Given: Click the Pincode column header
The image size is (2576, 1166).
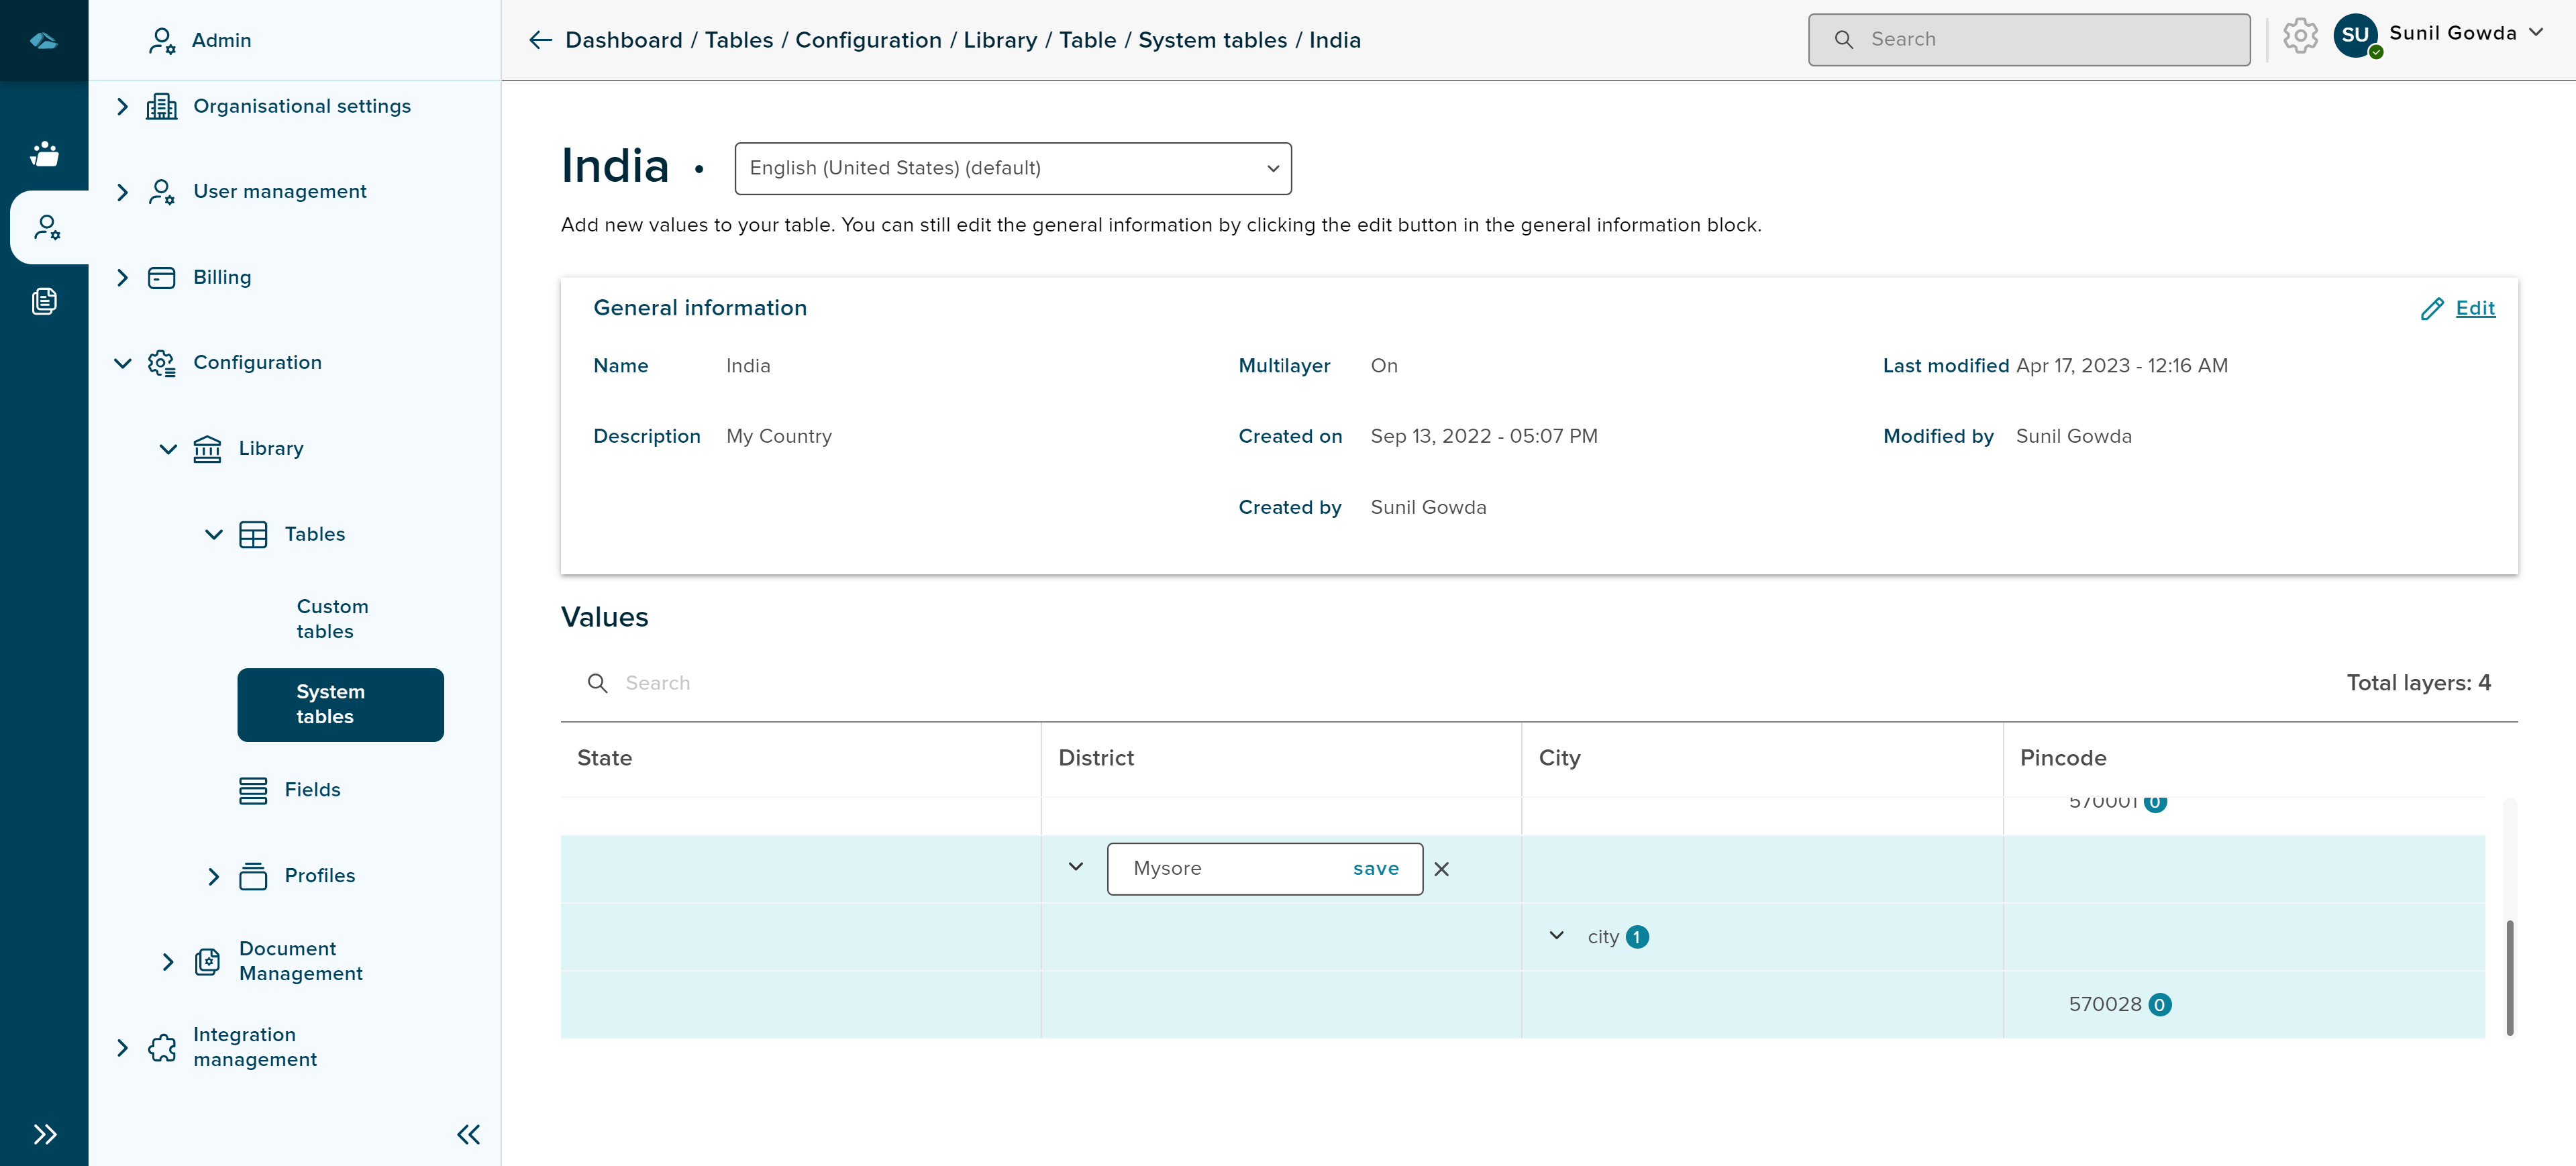Looking at the screenshot, I should [2062, 758].
